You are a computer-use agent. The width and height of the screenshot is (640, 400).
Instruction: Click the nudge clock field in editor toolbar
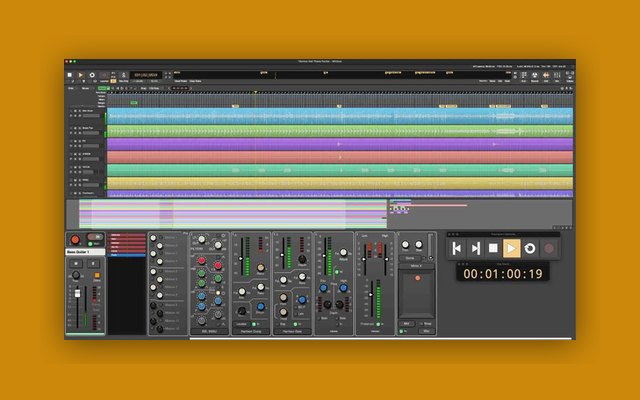point(180,88)
